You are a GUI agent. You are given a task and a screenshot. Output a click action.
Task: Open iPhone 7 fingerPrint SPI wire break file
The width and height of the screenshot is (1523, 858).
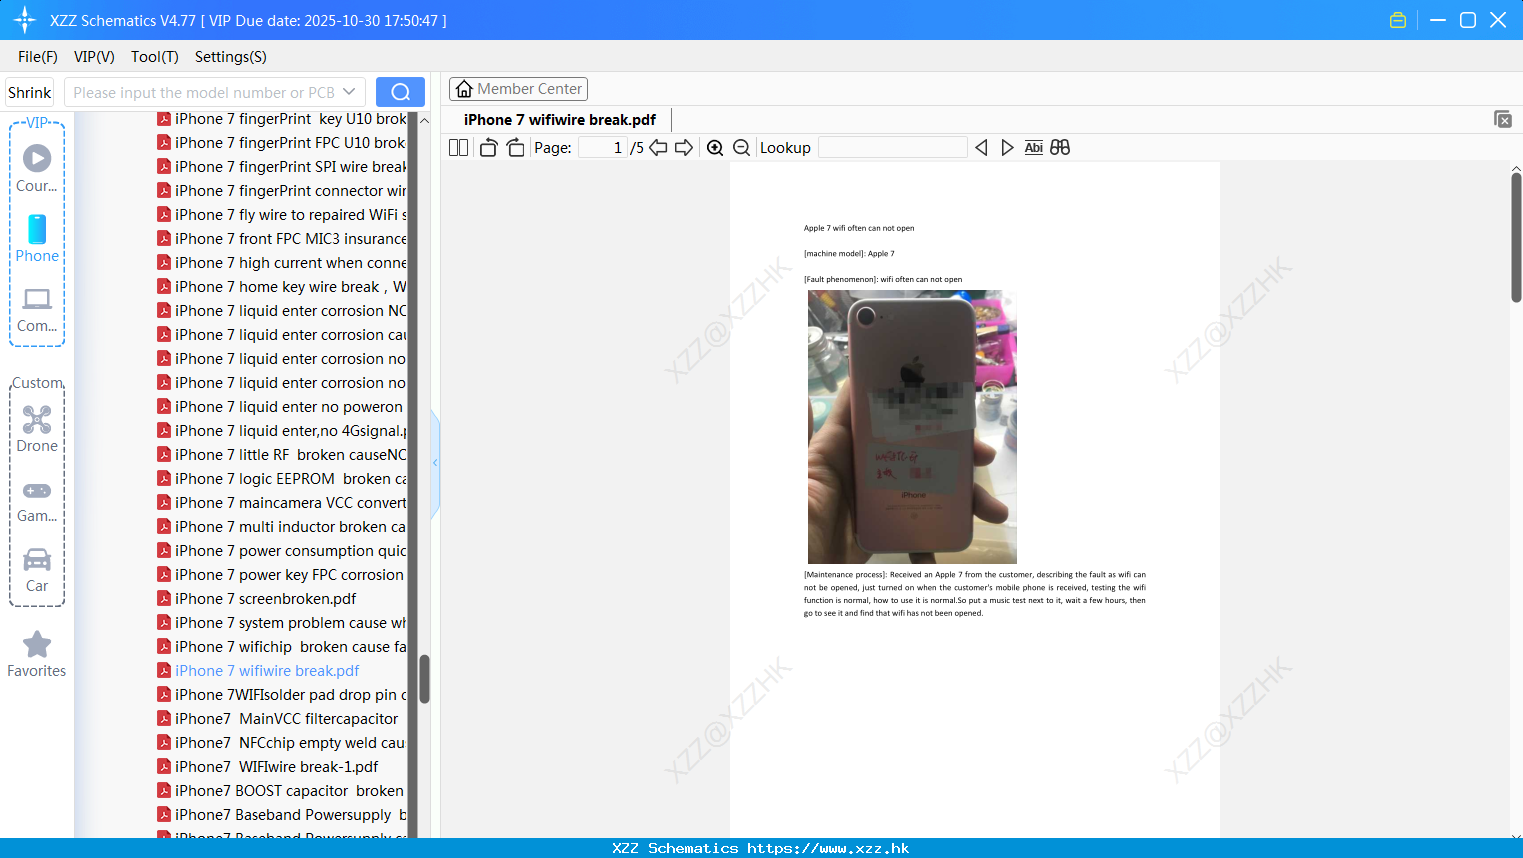(x=282, y=167)
